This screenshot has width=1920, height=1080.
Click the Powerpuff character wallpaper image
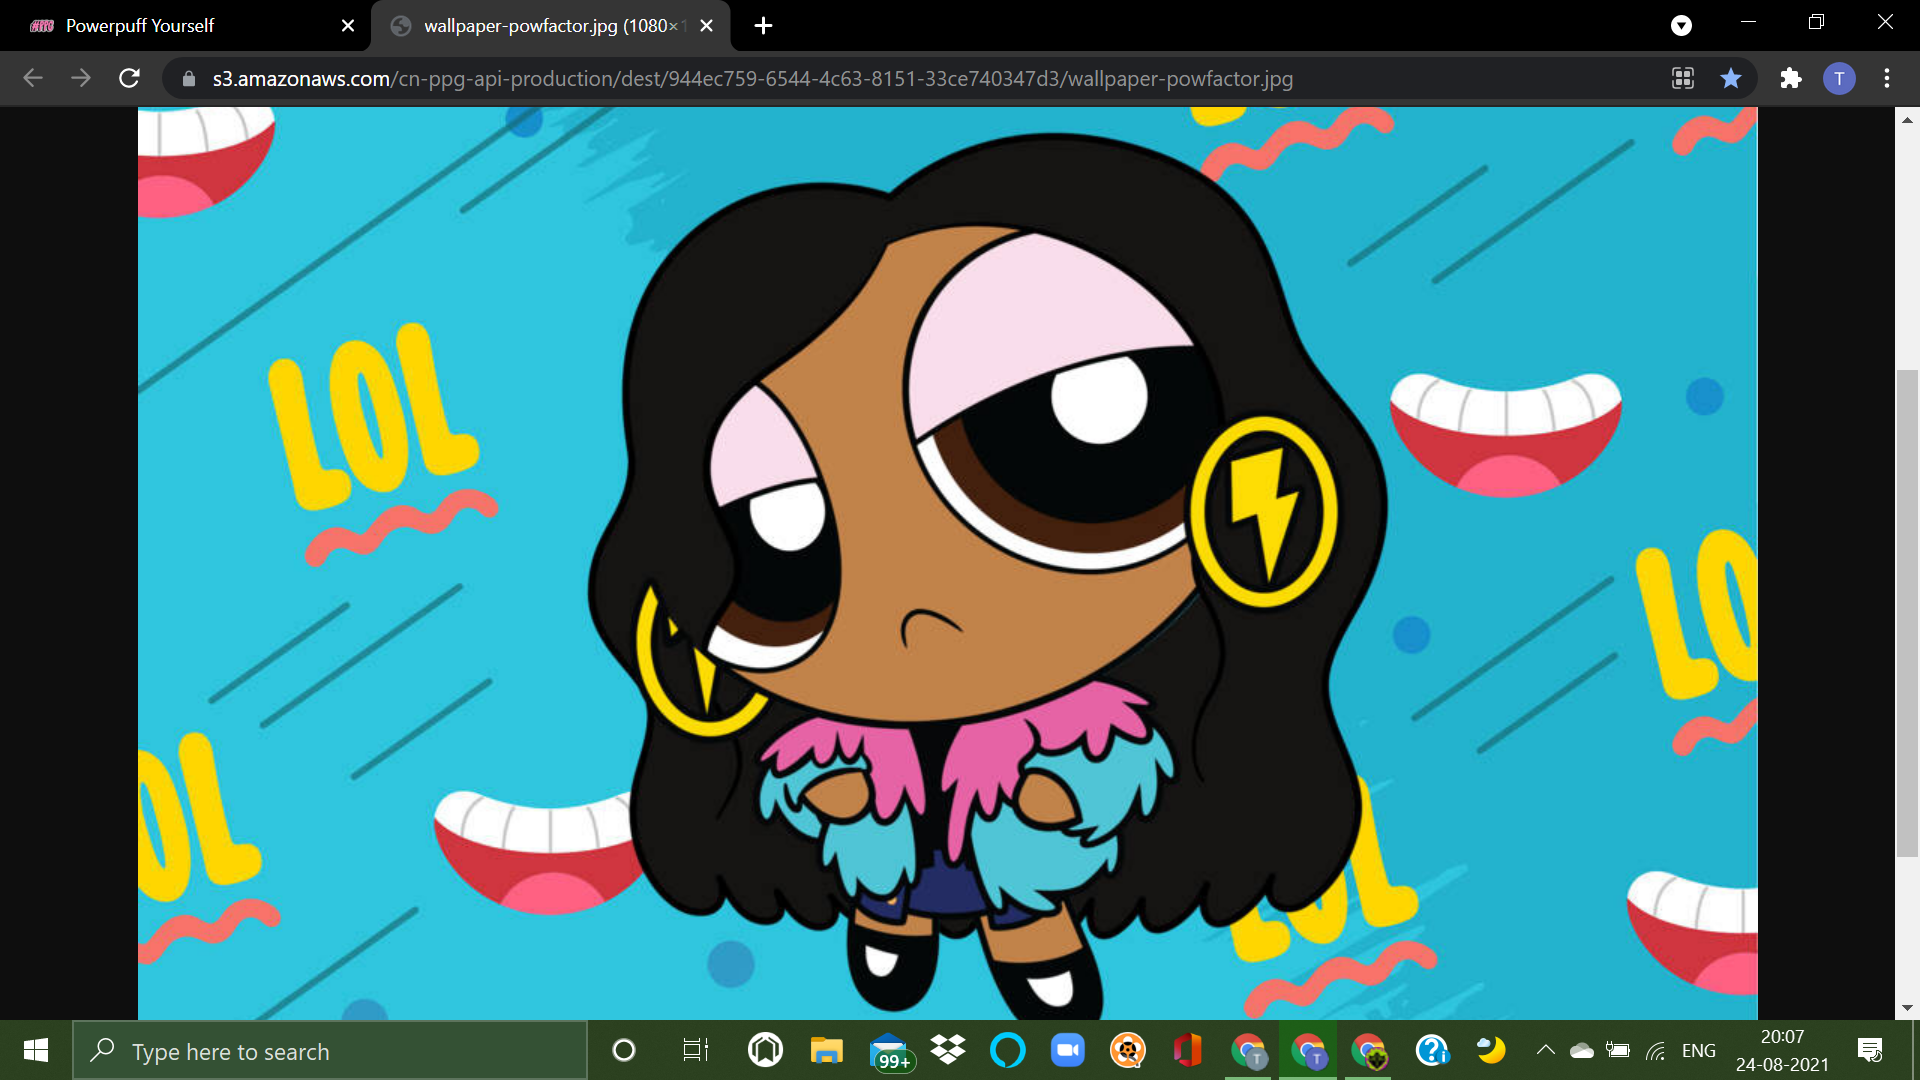pos(947,563)
